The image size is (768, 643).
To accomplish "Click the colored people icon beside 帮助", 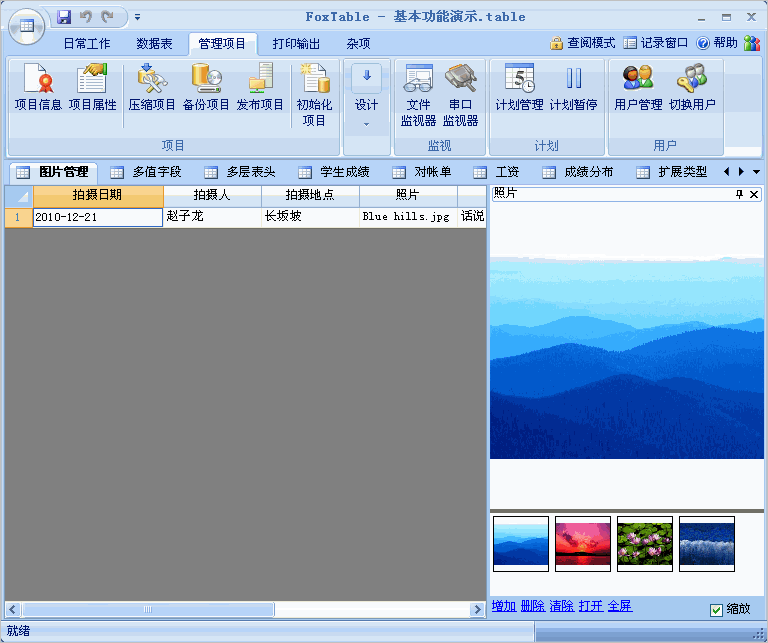I will 752,43.
